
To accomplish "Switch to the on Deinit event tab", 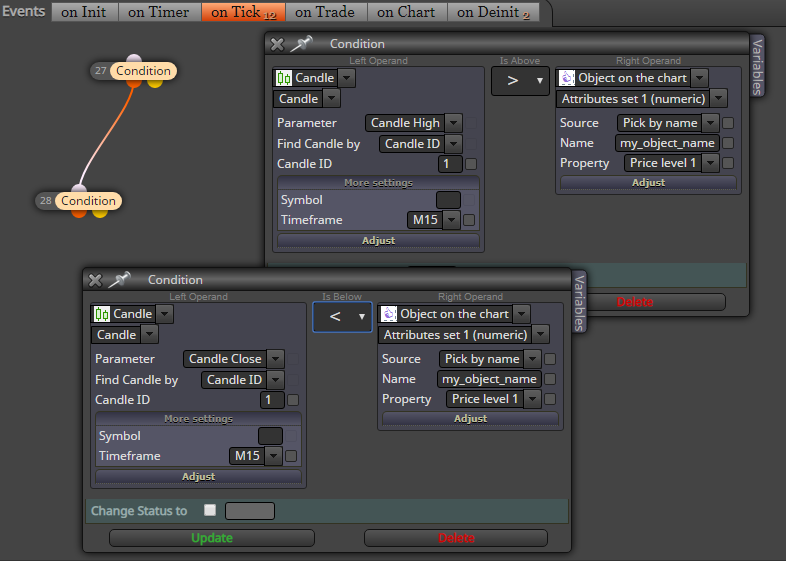I will coord(493,12).
